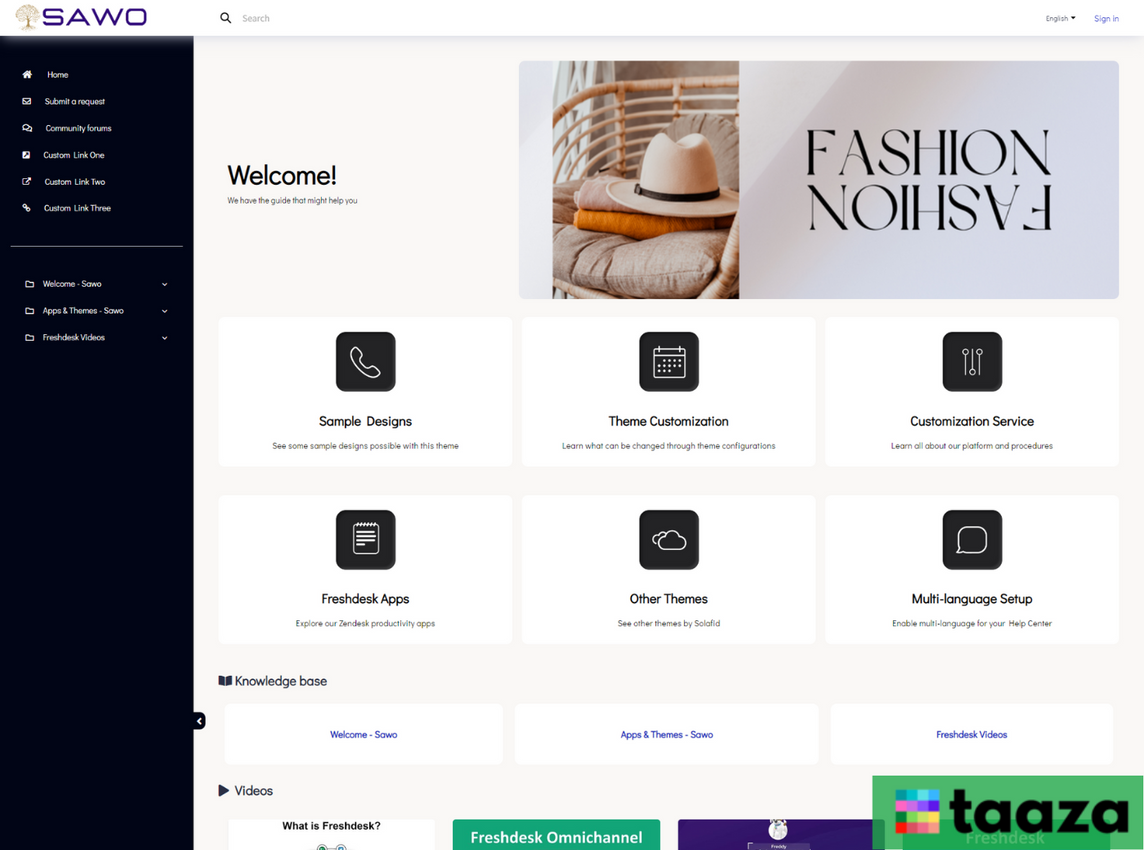Click the sliders icon for Customization Service
Image resolution: width=1144 pixels, height=850 pixels.
[x=971, y=362]
